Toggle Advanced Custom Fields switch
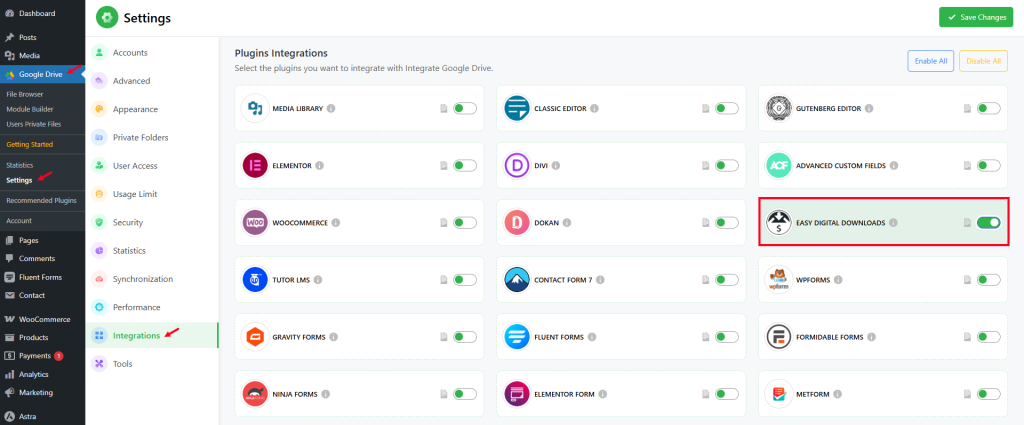1024x425 pixels. (989, 166)
